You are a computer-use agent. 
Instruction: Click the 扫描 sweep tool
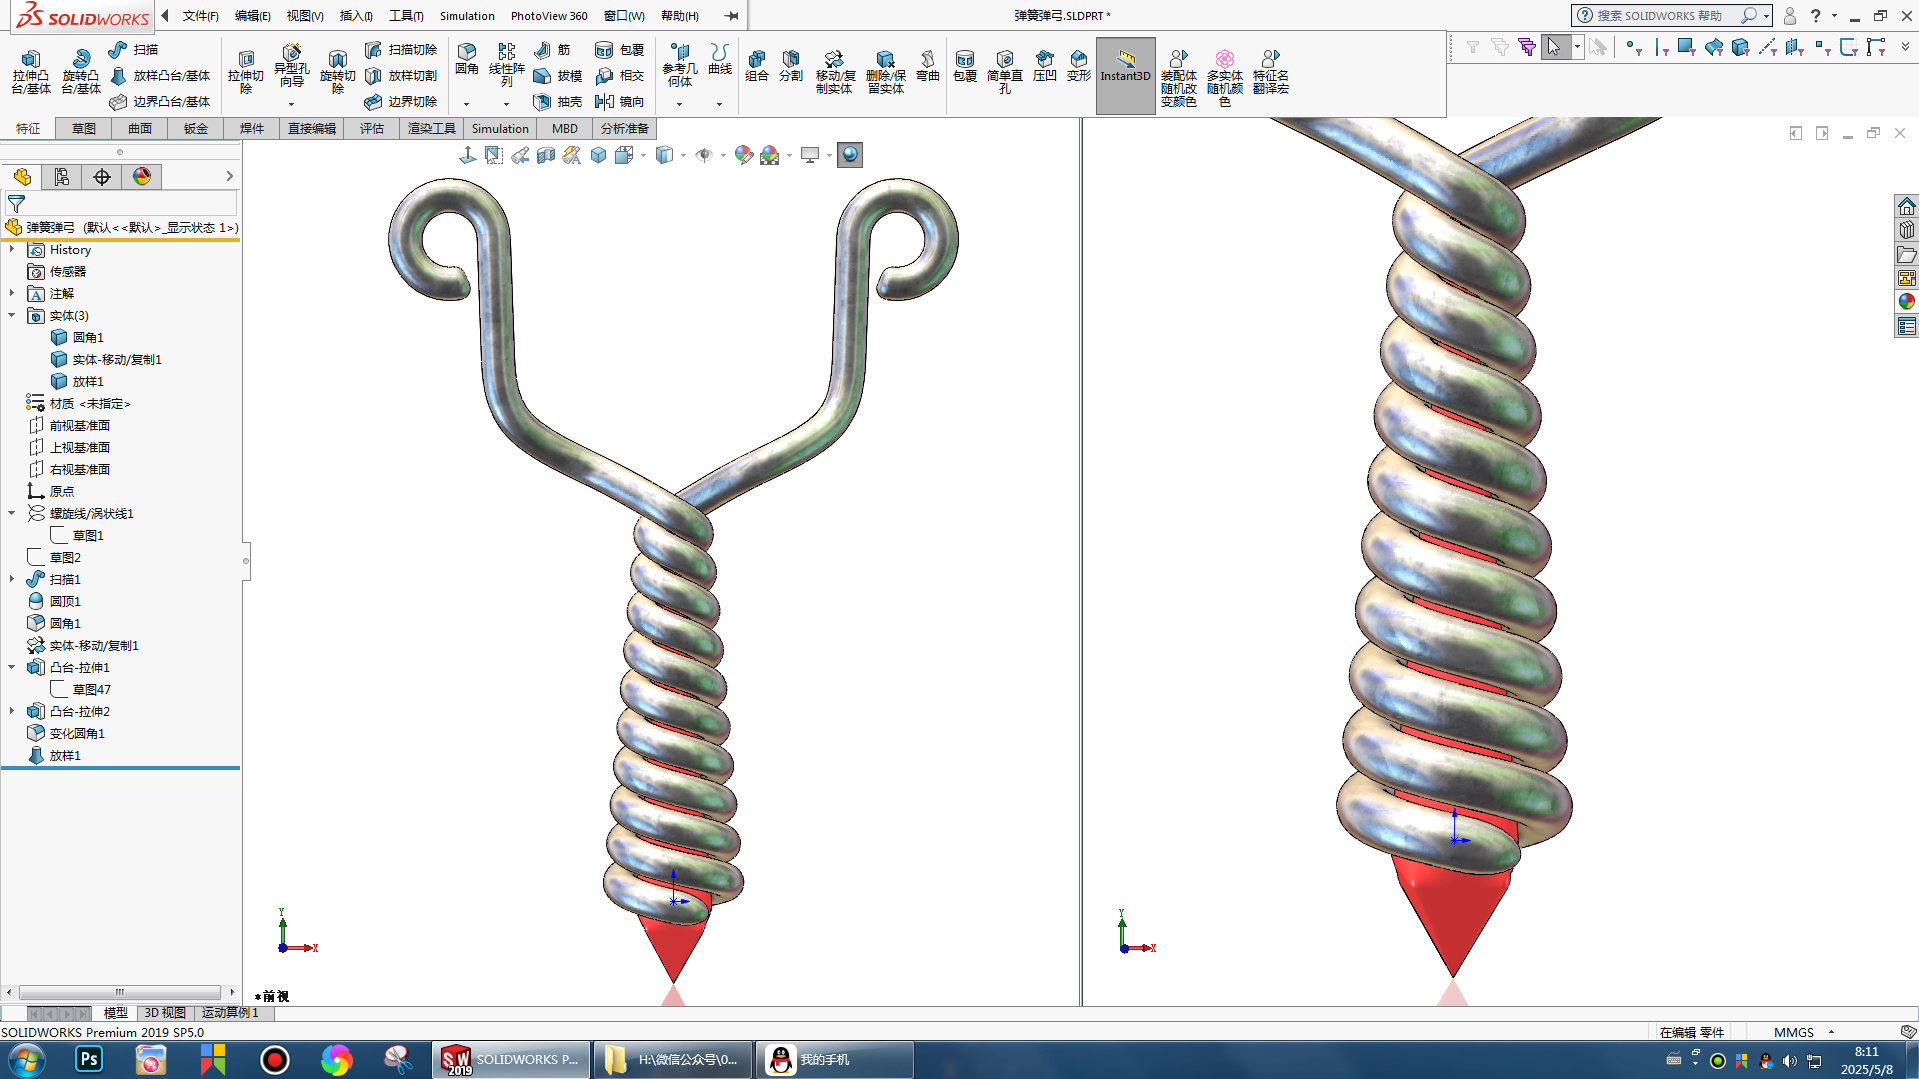coord(133,49)
